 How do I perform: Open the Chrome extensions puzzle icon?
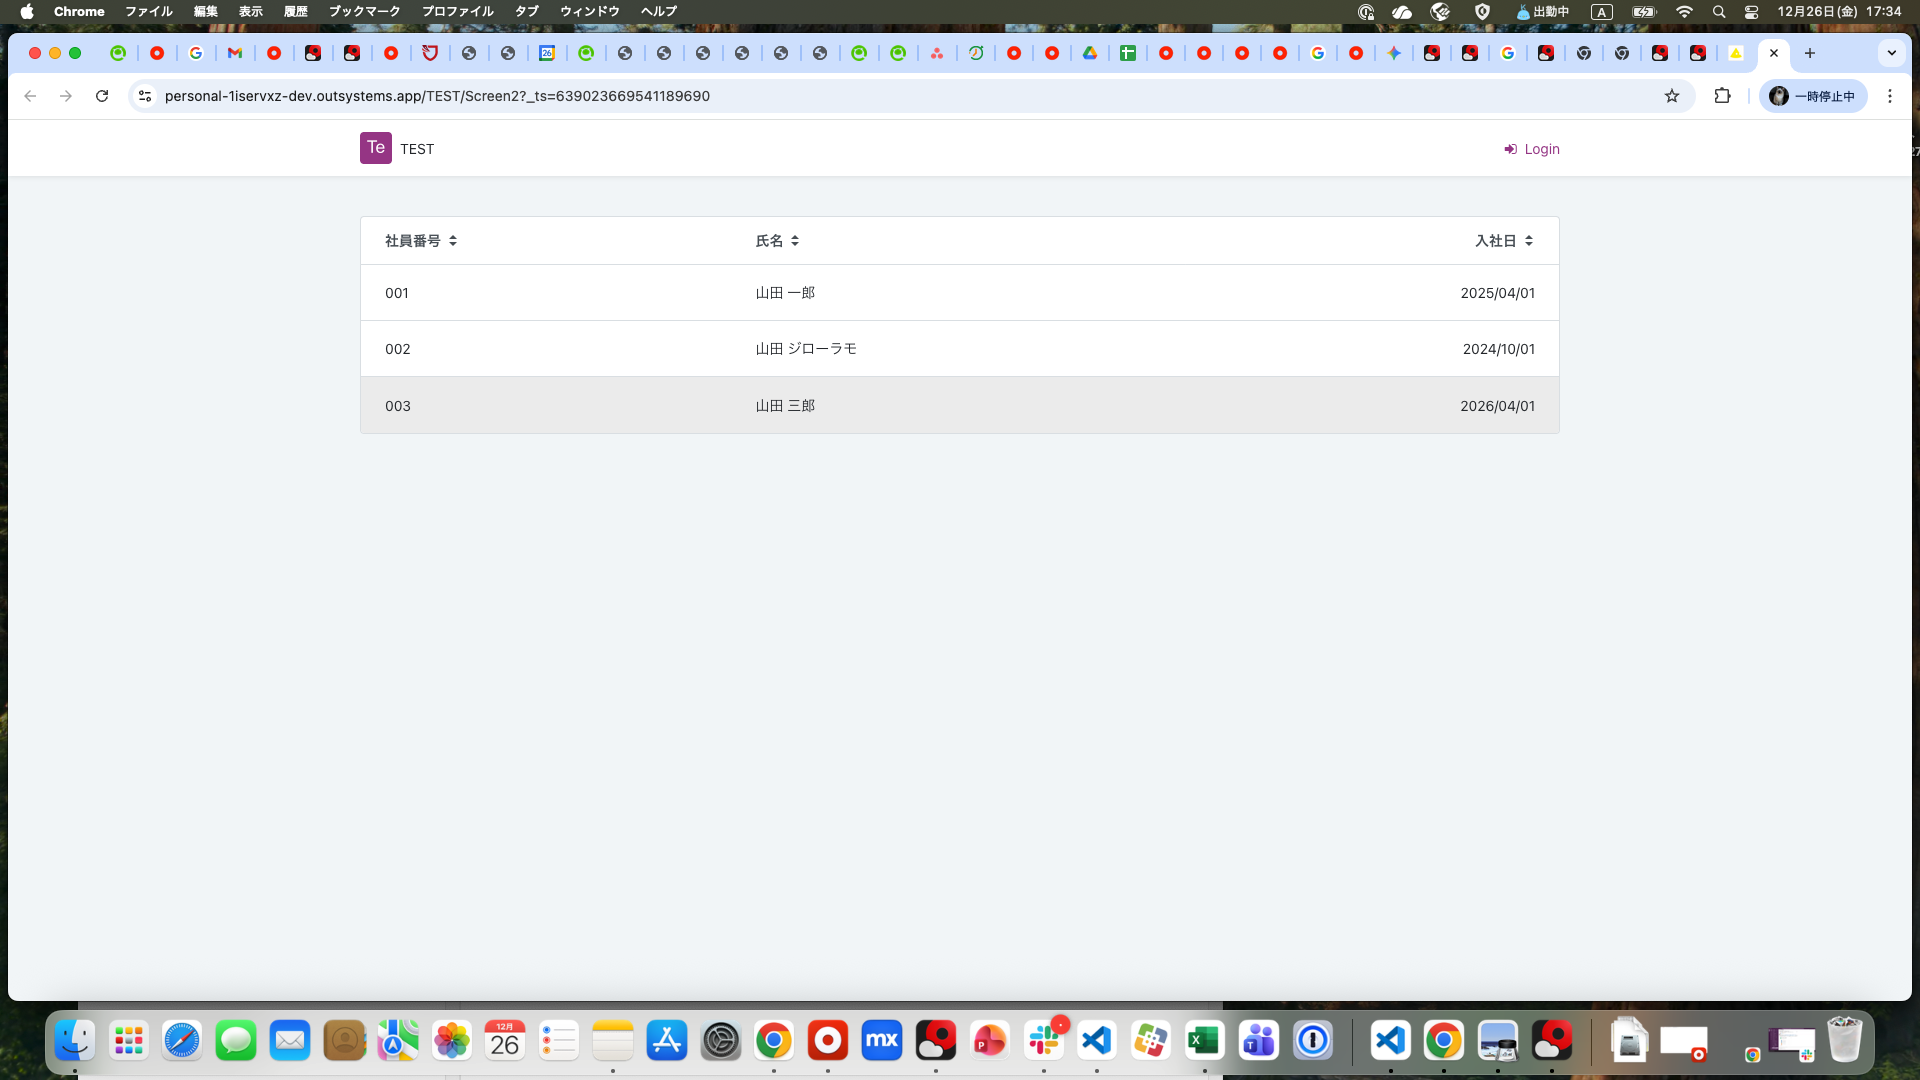coord(1722,96)
